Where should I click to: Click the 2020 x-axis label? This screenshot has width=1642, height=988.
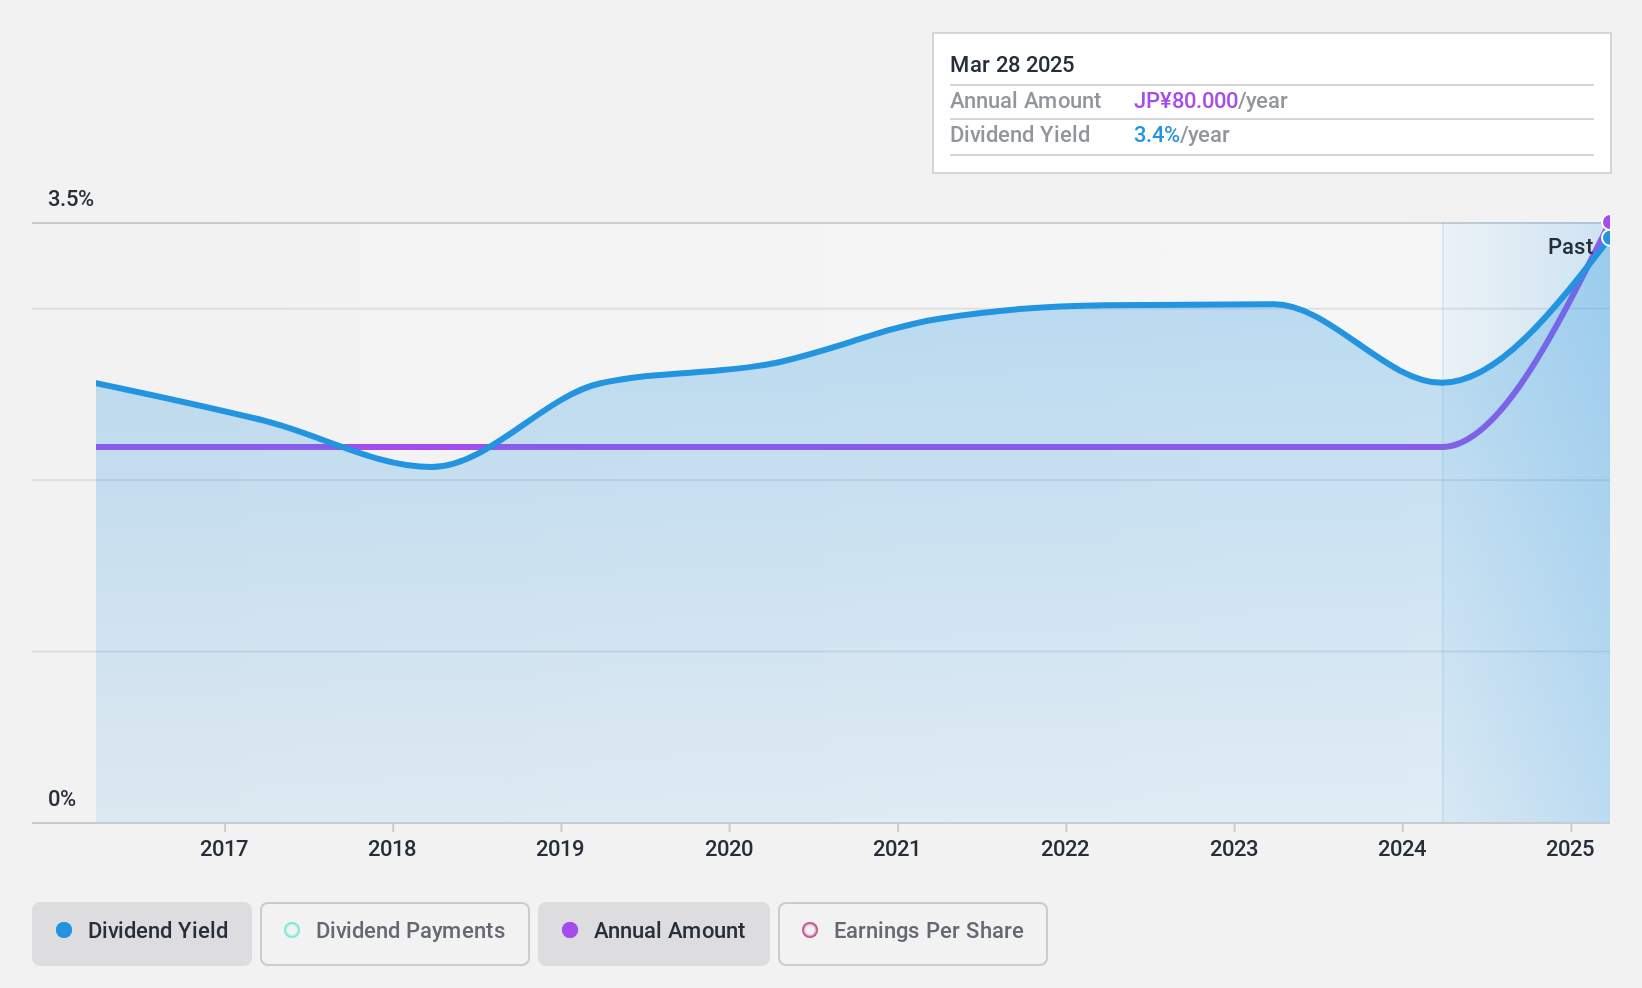pyautogui.click(x=729, y=848)
